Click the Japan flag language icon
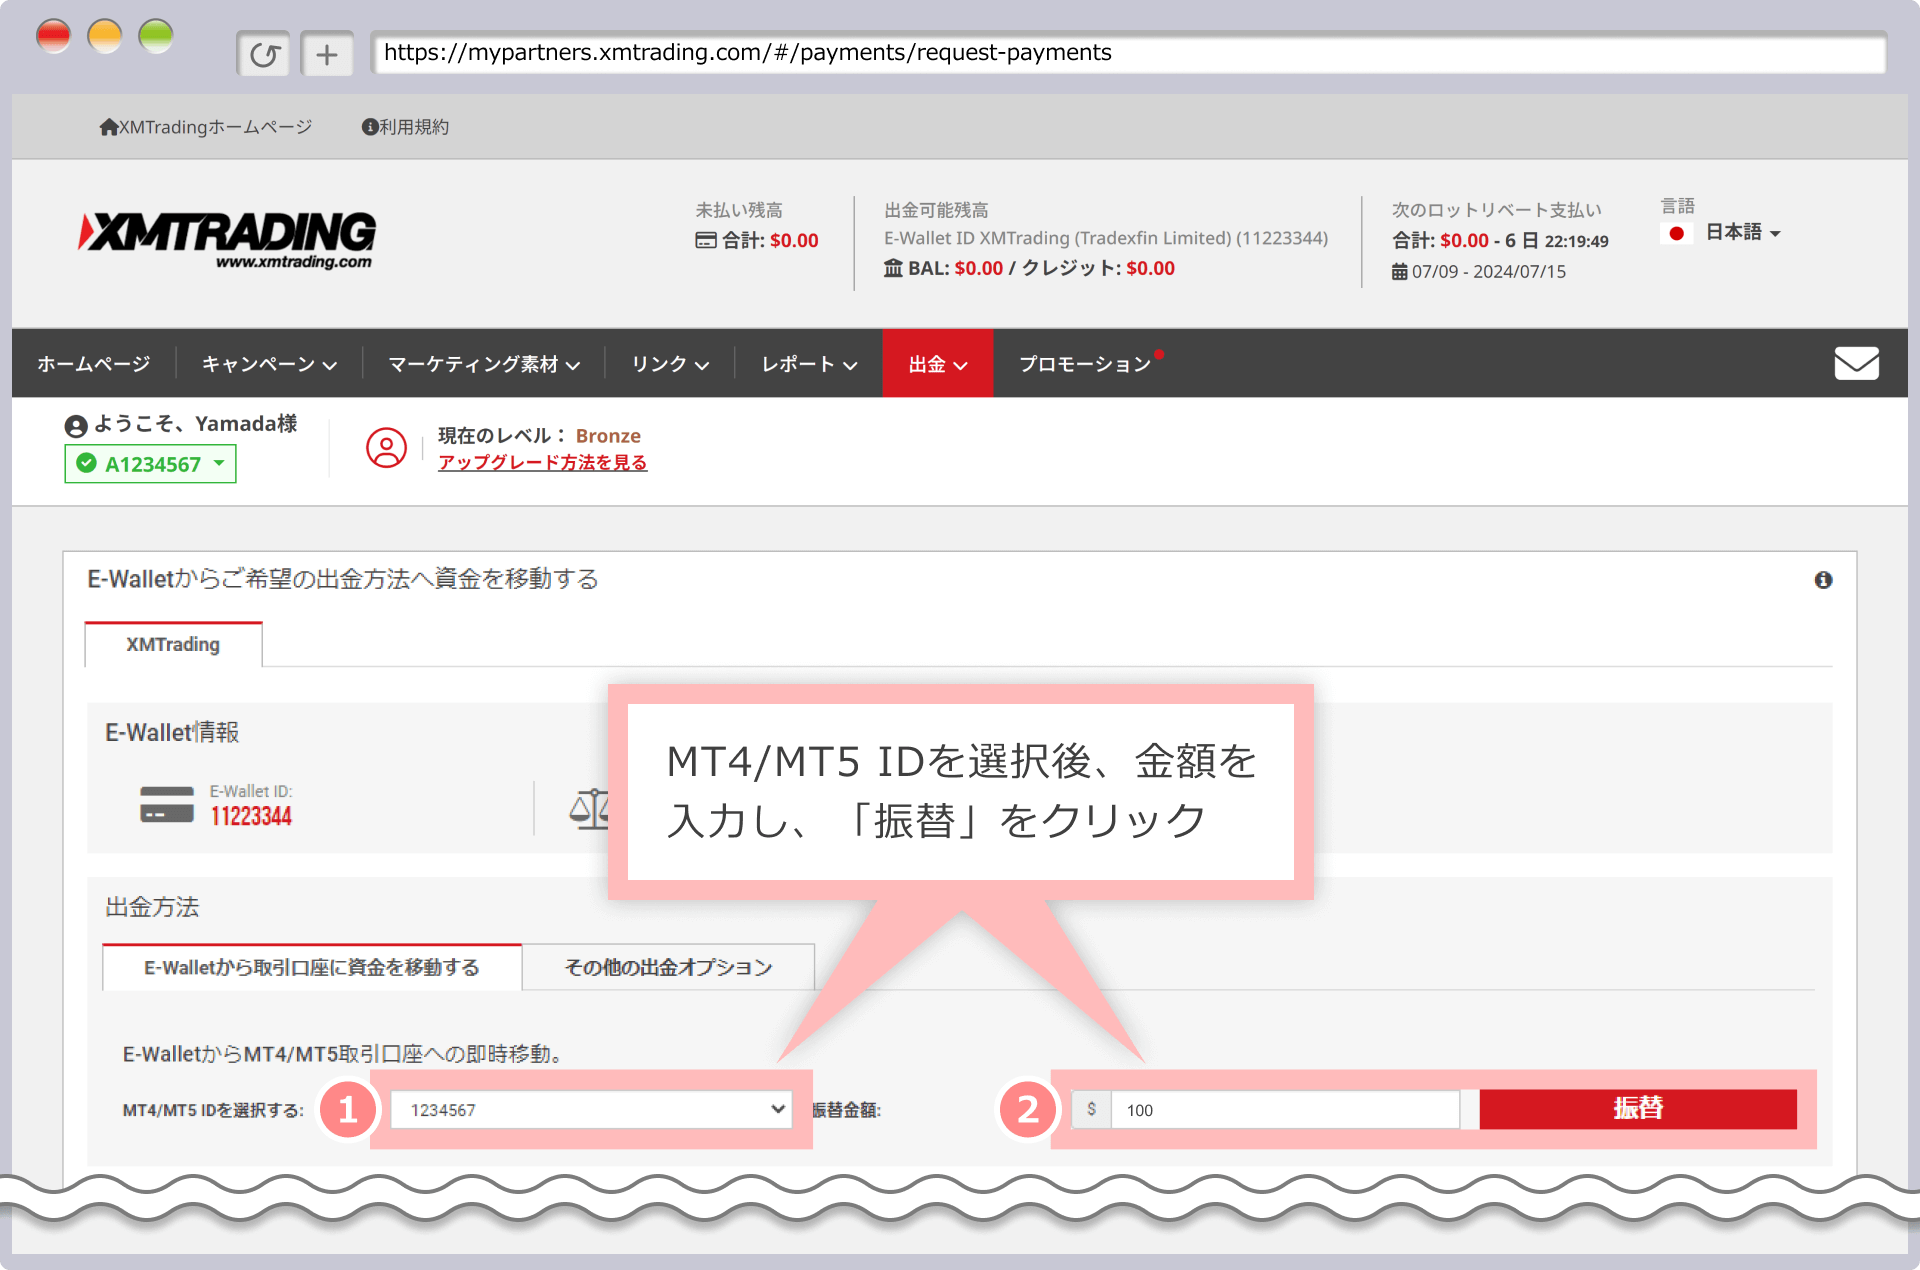This screenshot has width=1920, height=1270. pyautogui.click(x=1677, y=233)
